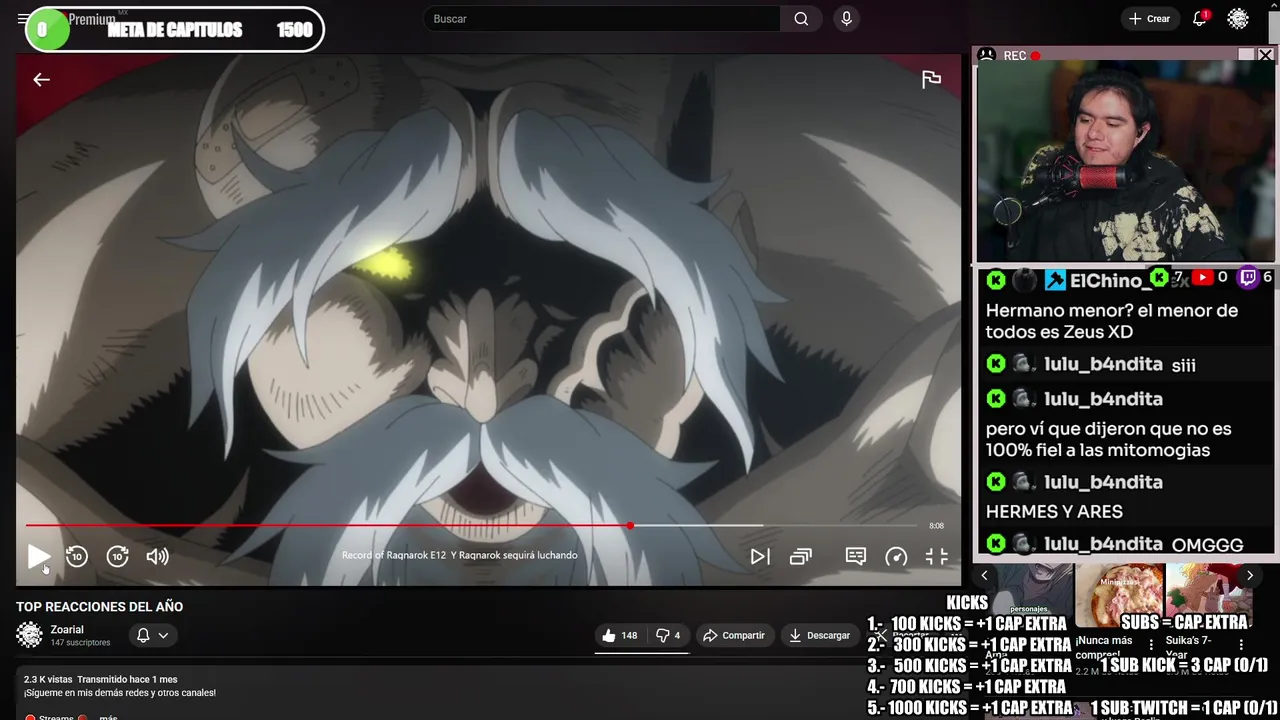Show more suggestion chips with right chevron
Screen dimensions: 1280x720
pos(1249,575)
